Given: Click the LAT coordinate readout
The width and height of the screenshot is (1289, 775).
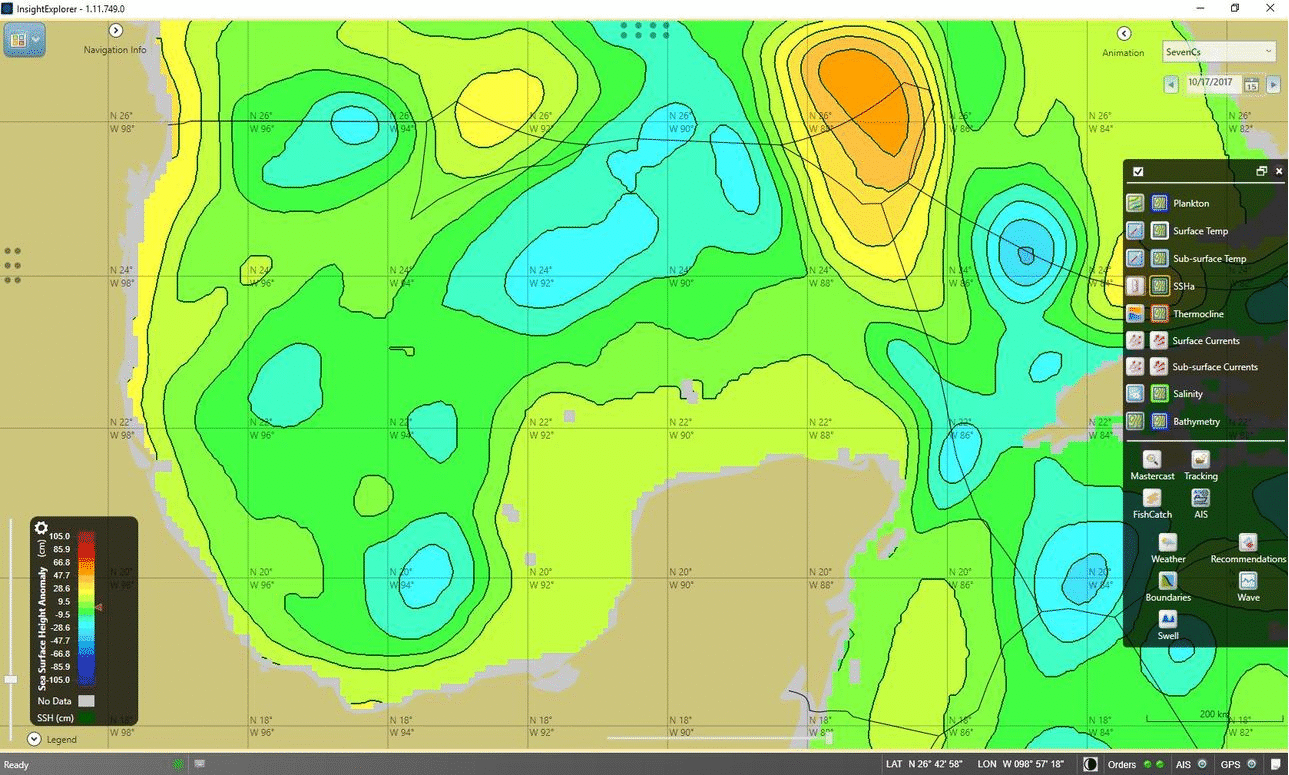Looking at the screenshot, I should pyautogui.click(x=925, y=765).
